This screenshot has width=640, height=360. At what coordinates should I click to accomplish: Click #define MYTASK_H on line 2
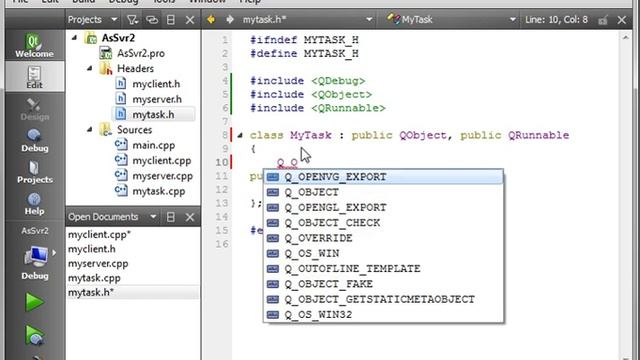pyautogui.click(x=304, y=53)
